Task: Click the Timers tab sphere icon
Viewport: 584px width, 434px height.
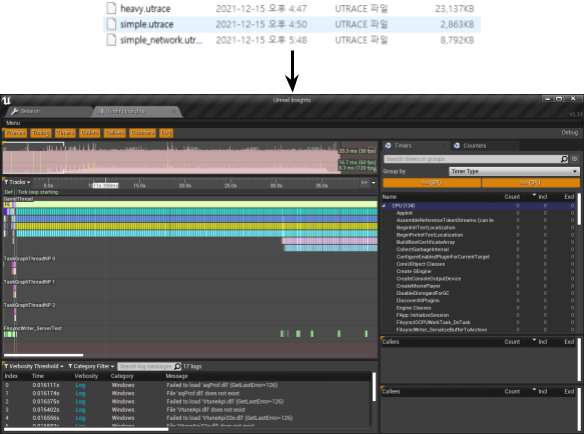Action: tap(388, 146)
